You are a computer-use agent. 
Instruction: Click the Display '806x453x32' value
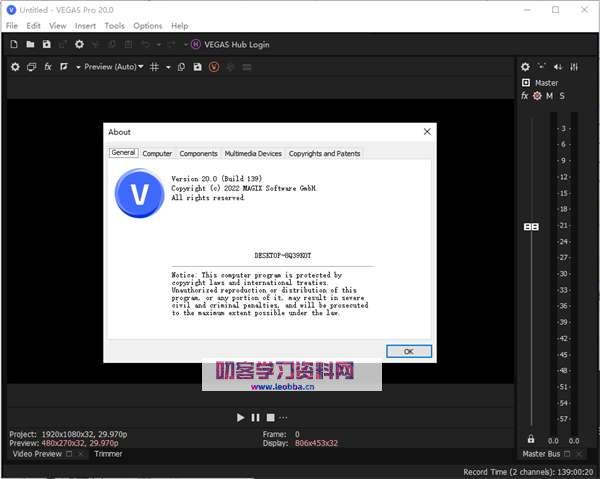tap(316, 443)
